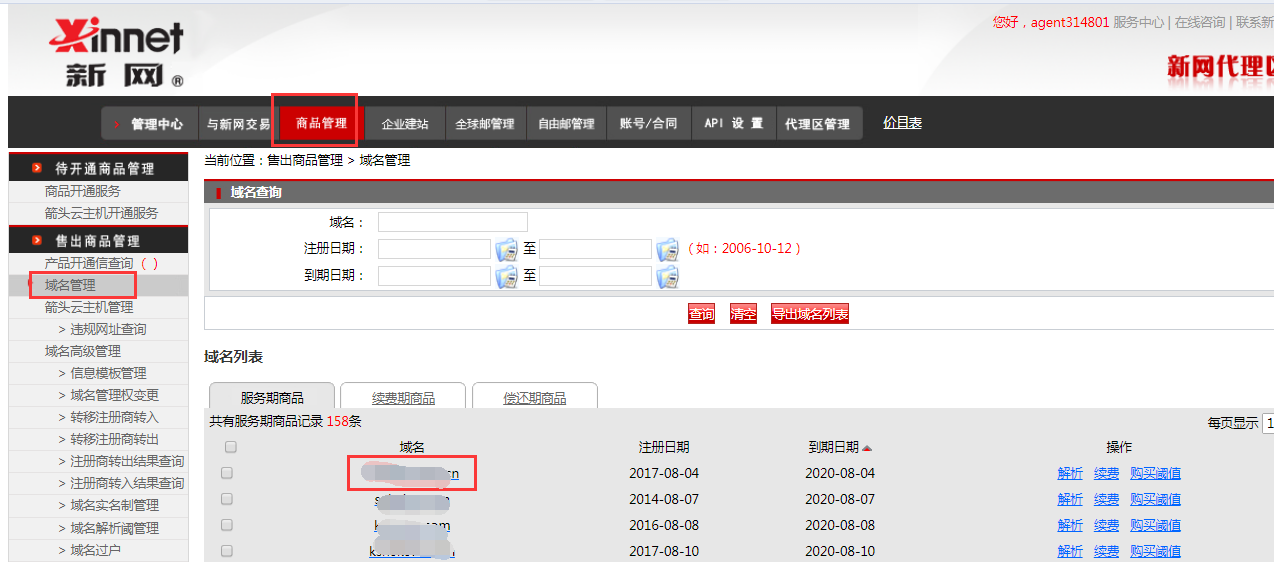1274x562 pixels.
Task: Open calendar for 注册日期 end date
Action: 667,249
